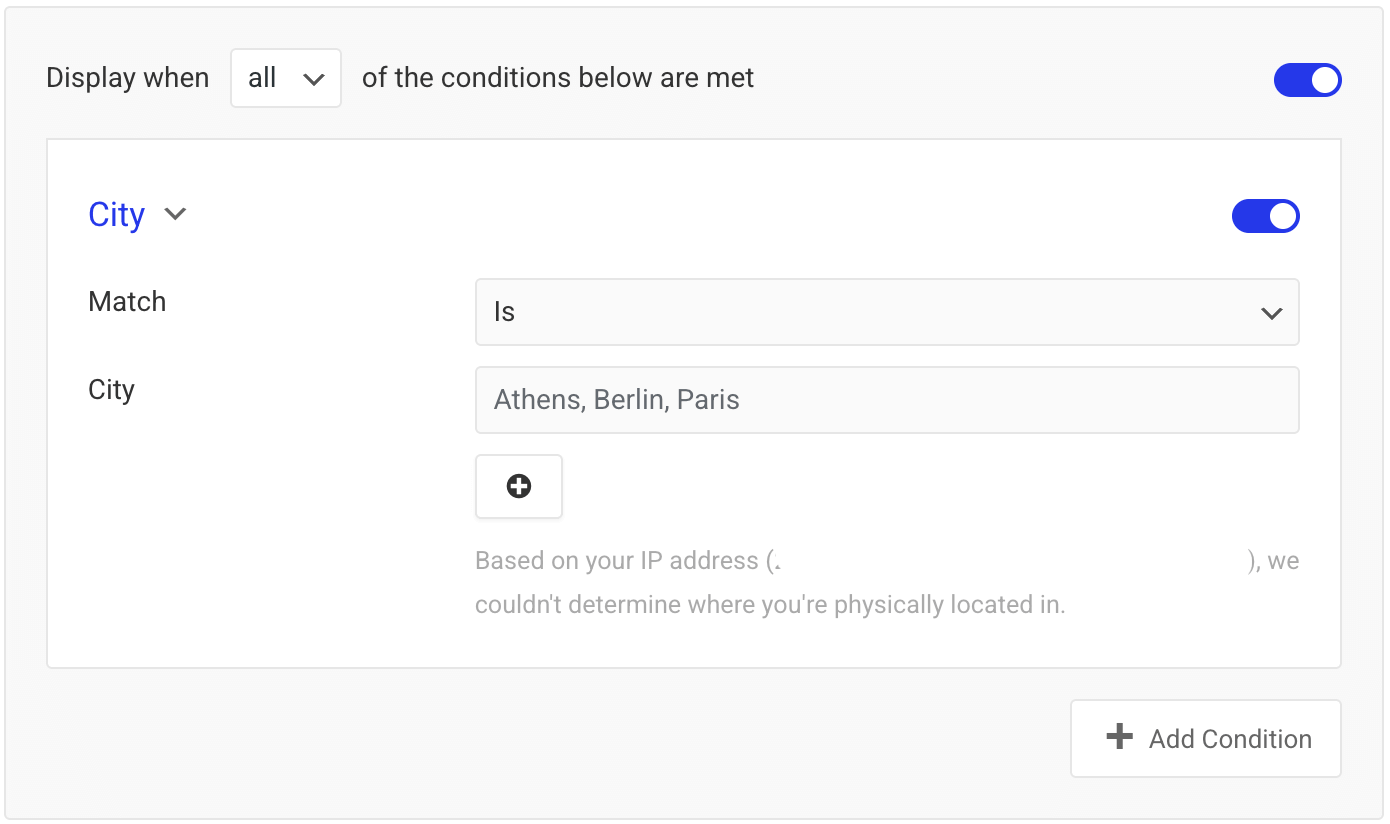The height and width of the screenshot is (824, 1390).
Task: Click the blue City condition heading
Action: tap(116, 215)
